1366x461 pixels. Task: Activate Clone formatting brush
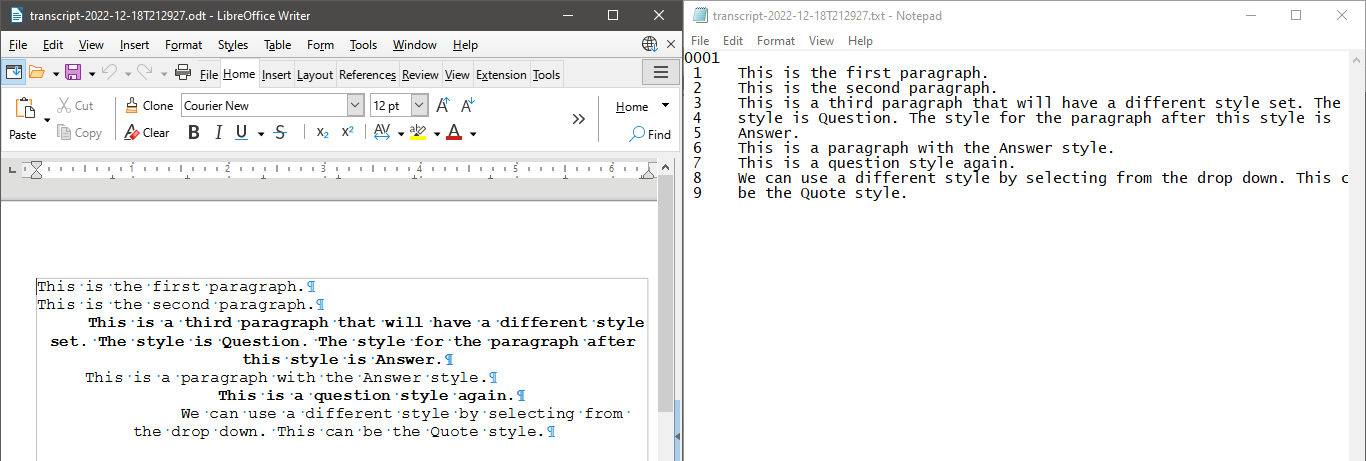tap(149, 105)
